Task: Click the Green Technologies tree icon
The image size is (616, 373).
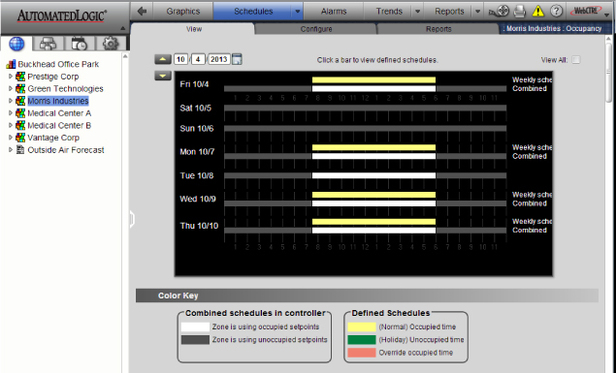Action: 20,88
